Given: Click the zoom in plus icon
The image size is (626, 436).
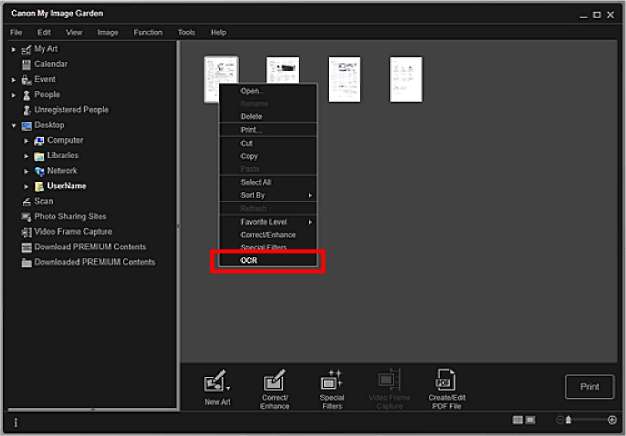Looking at the screenshot, I should tap(612, 420).
